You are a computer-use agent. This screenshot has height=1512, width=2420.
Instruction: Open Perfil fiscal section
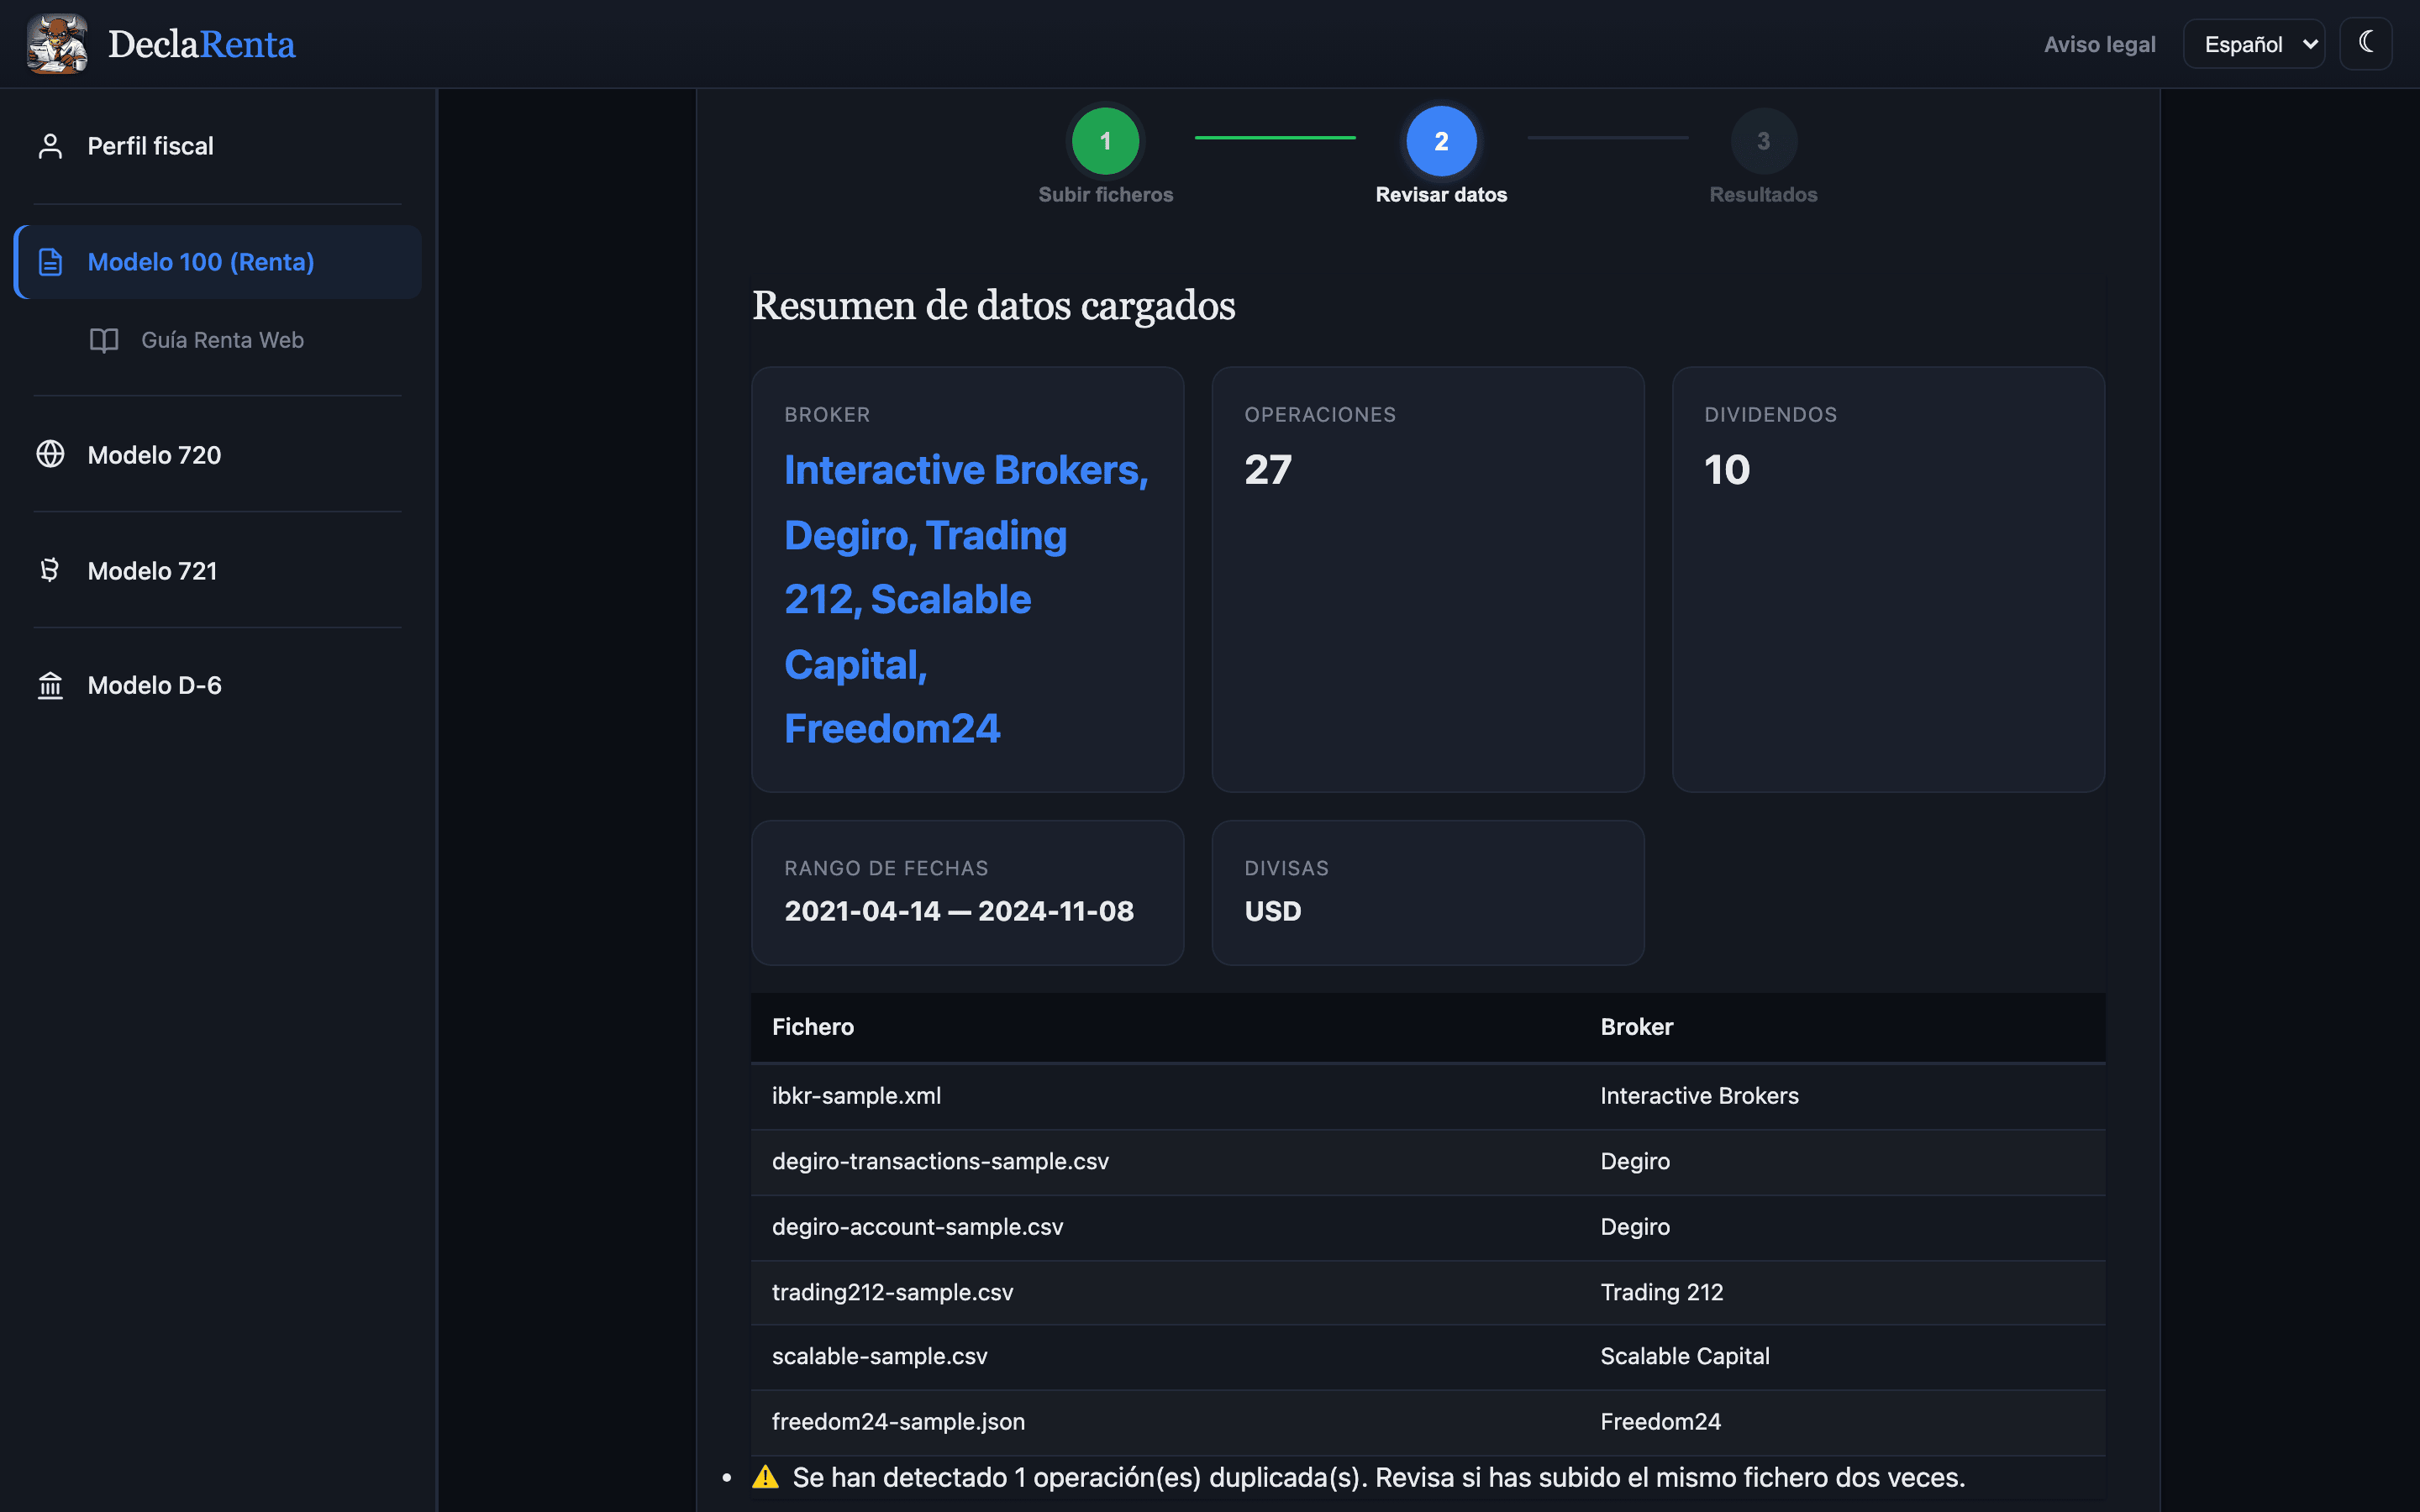(218, 146)
